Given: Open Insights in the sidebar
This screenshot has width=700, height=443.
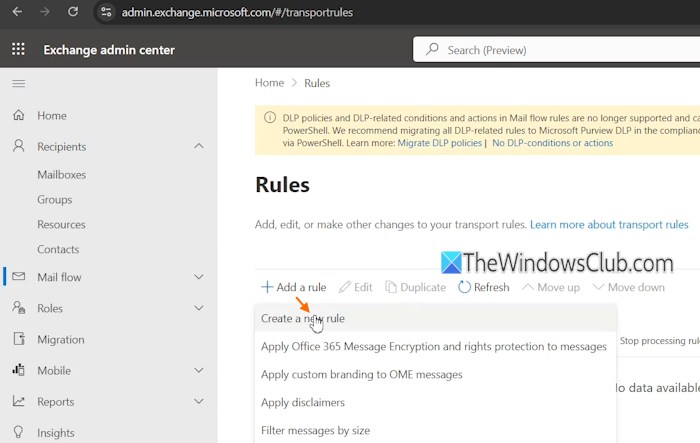Looking at the screenshot, I should point(56,433).
